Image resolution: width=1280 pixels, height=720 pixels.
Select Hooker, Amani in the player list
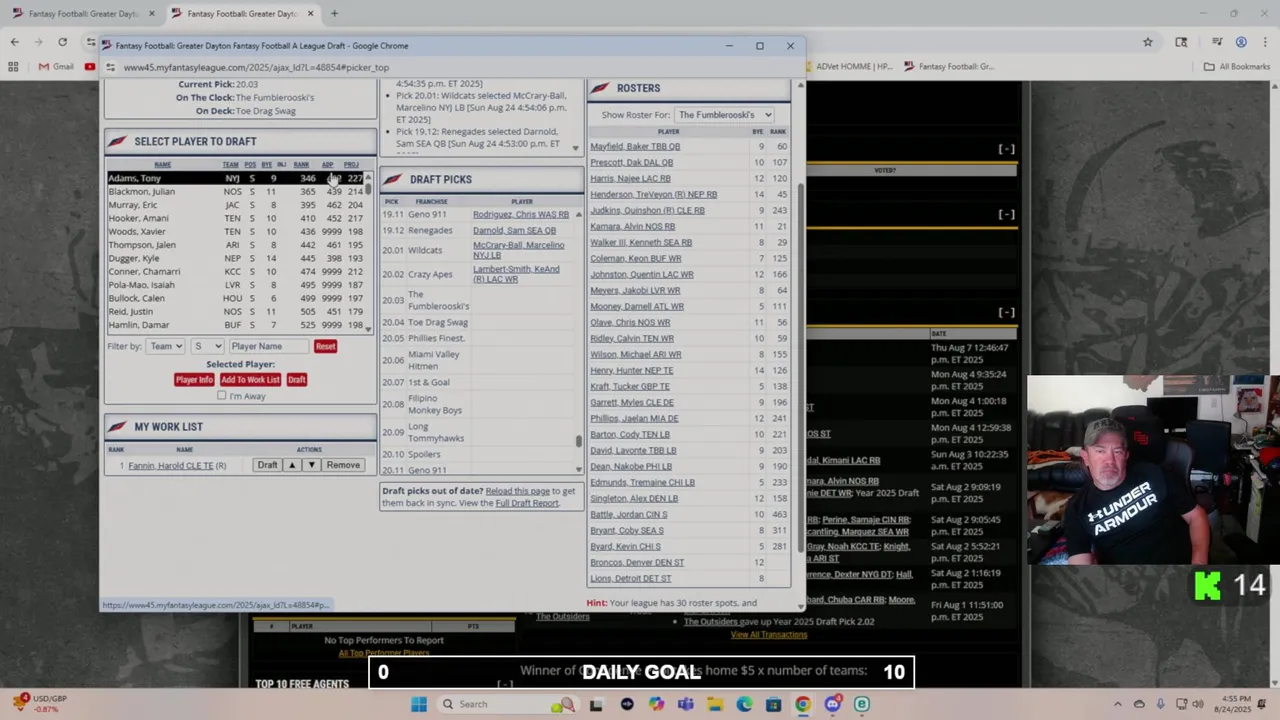(x=237, y=218)
